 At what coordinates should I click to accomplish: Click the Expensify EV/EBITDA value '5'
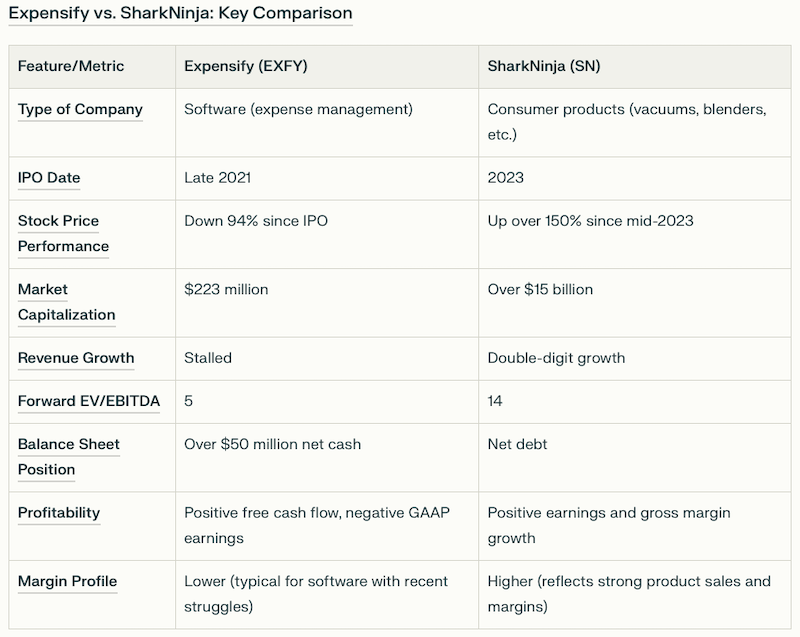coord(188,401)
